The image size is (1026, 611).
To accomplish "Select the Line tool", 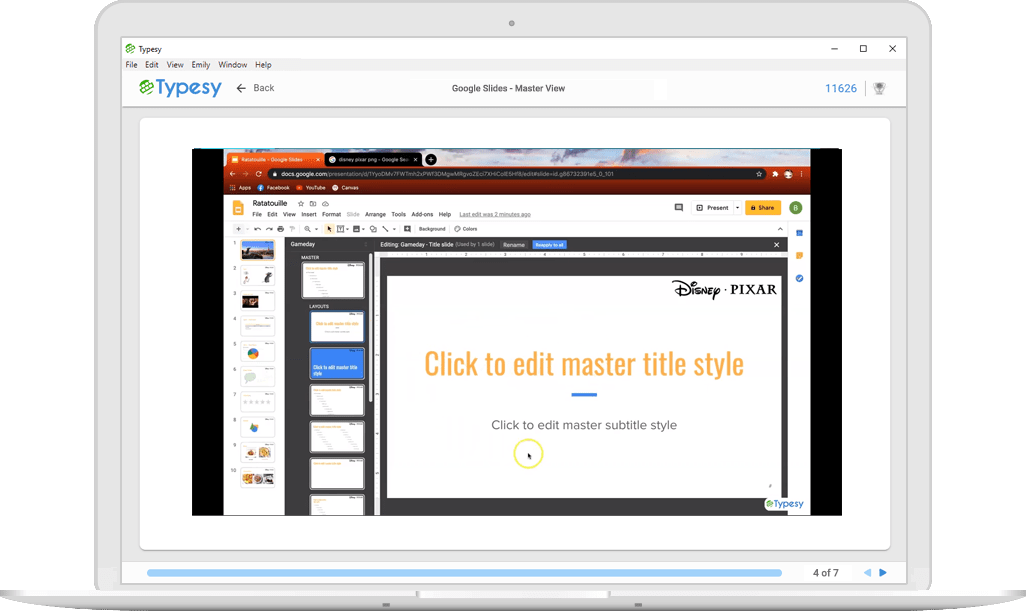I will [x=385, y=229].
